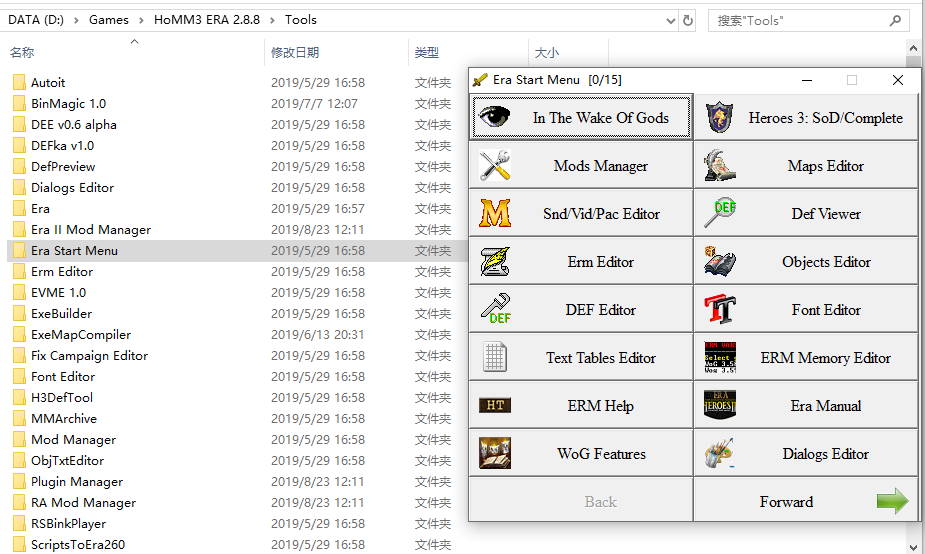
Task: Click the folder icon beside Autoit
Action: pyautogui.click(x=19, y=83)
